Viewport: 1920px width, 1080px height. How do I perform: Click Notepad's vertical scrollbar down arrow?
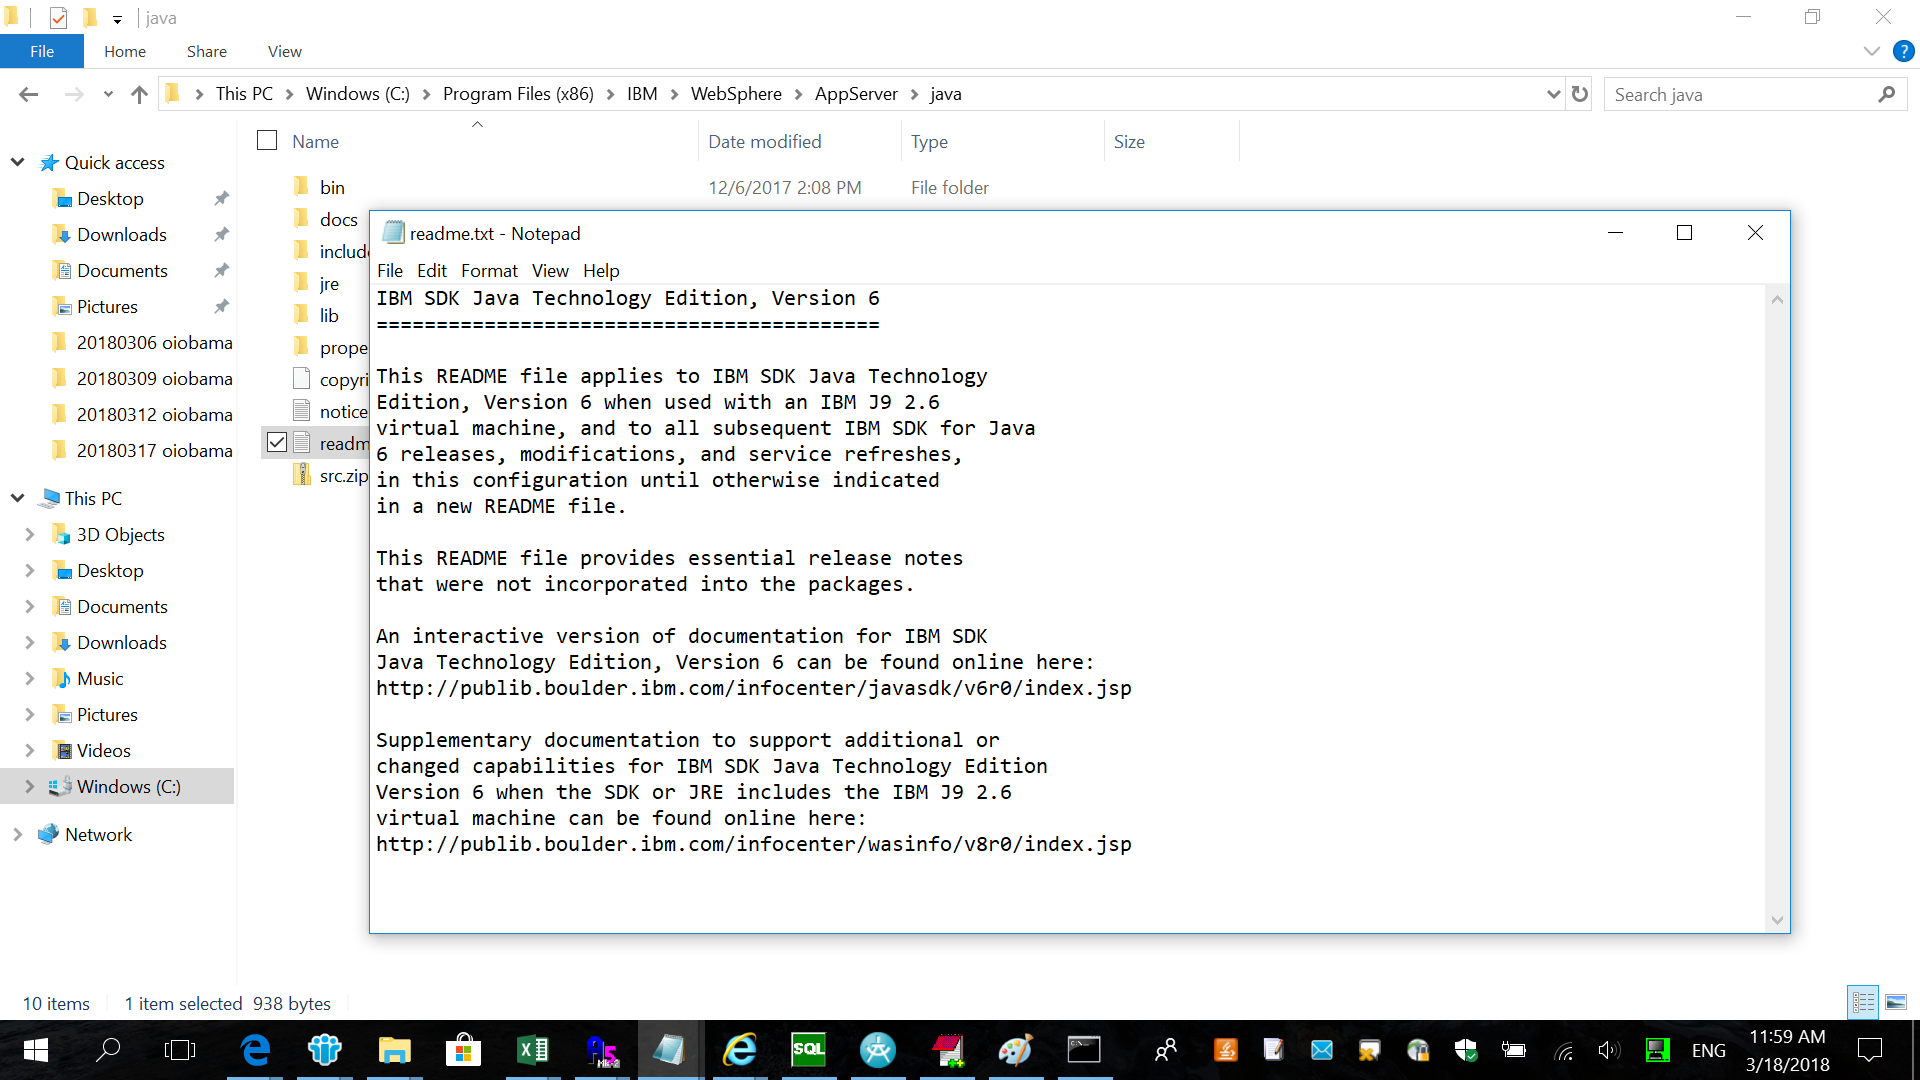coord(1777,920)
